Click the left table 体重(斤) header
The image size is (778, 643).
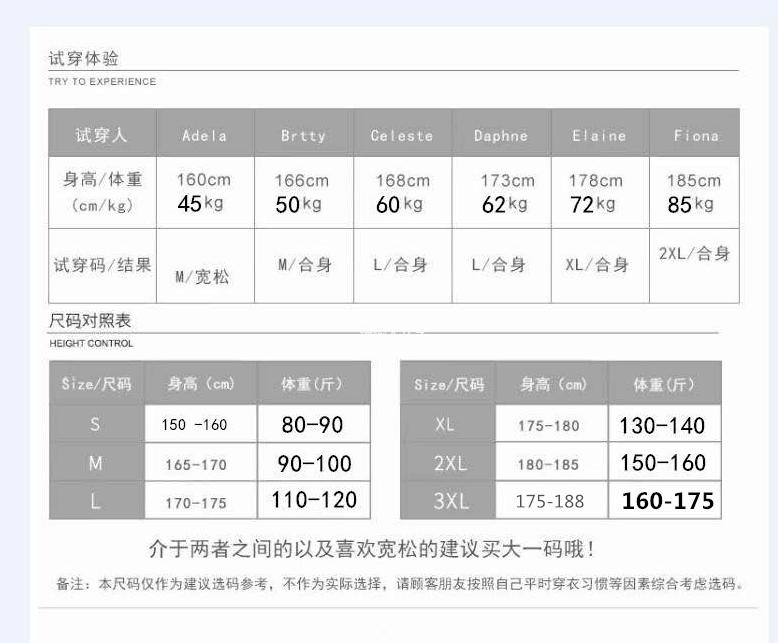(314, 383)
